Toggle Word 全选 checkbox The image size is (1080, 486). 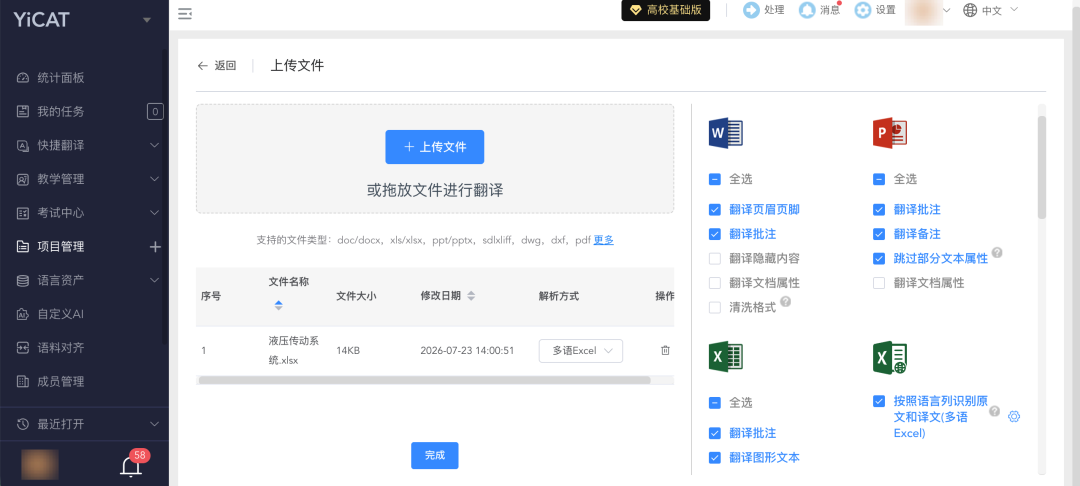[715, 180]
